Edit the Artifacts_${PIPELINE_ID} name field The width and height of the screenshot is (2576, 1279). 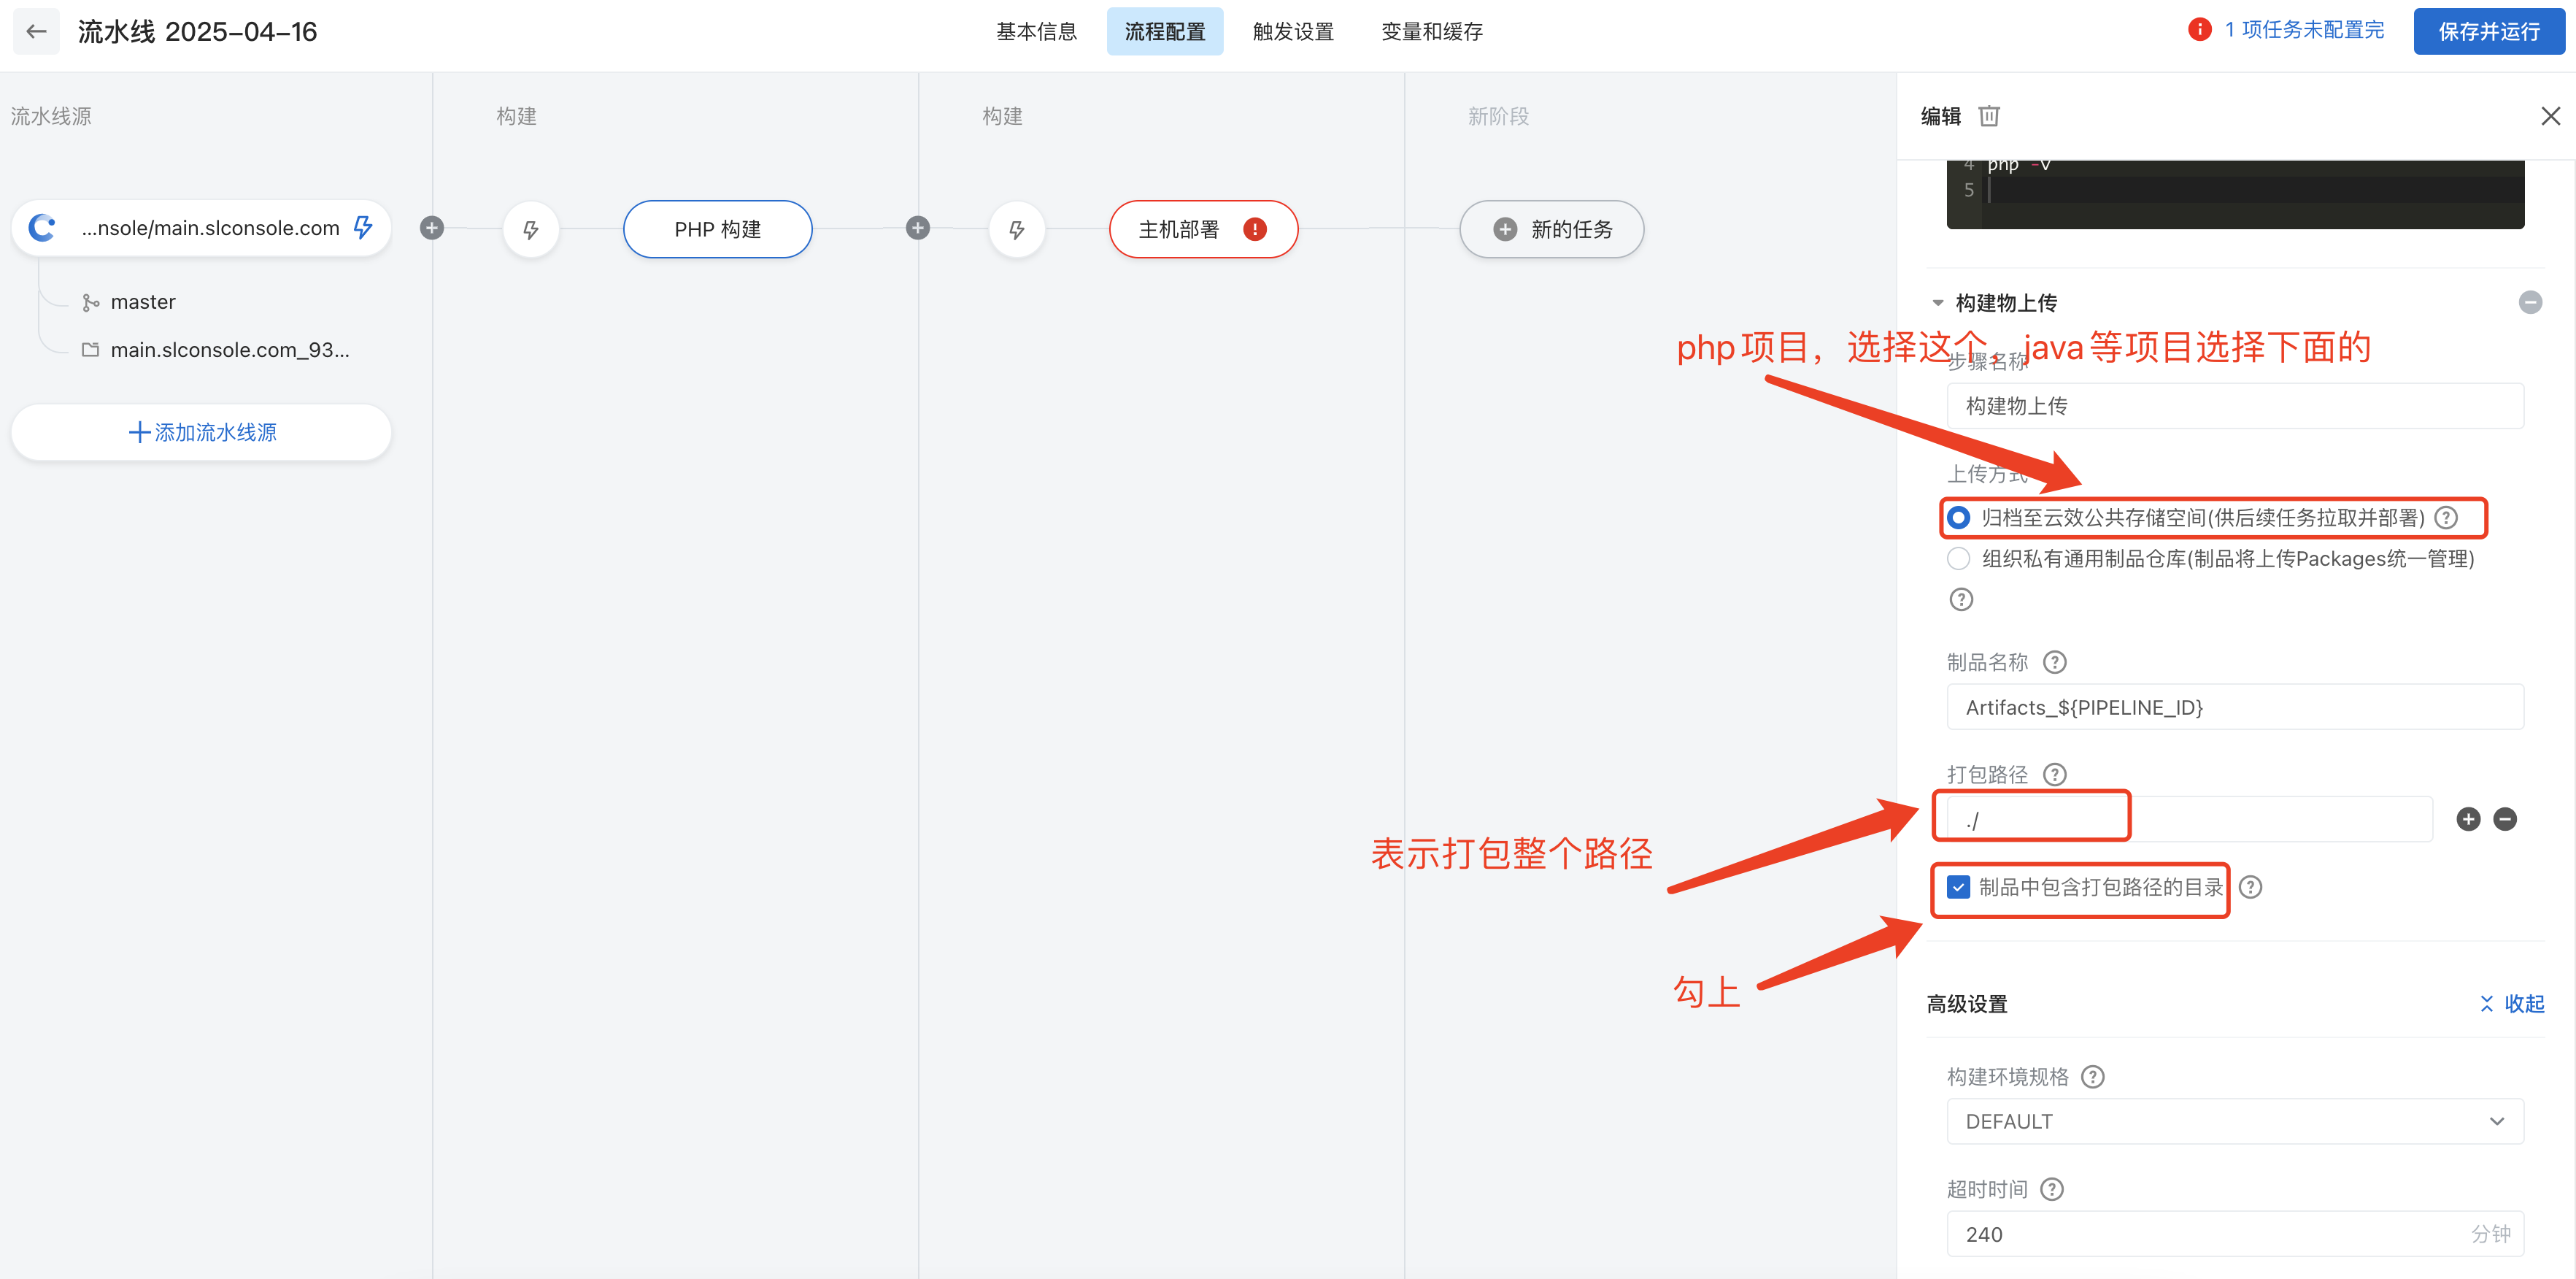coord(2234,707)
